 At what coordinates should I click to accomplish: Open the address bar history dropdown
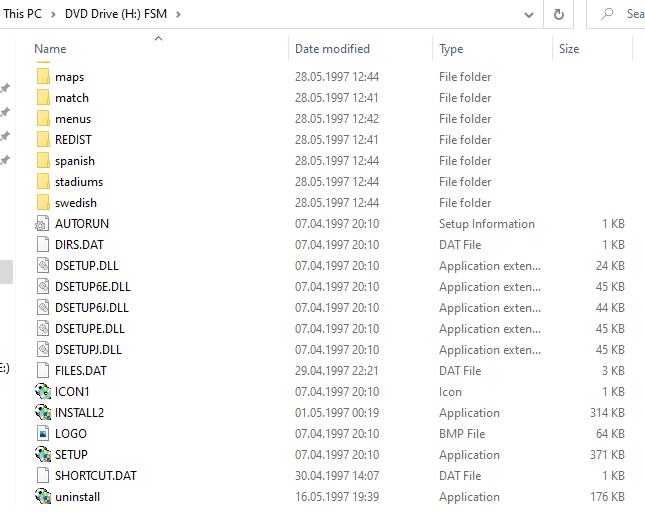[x=528, y=14]
